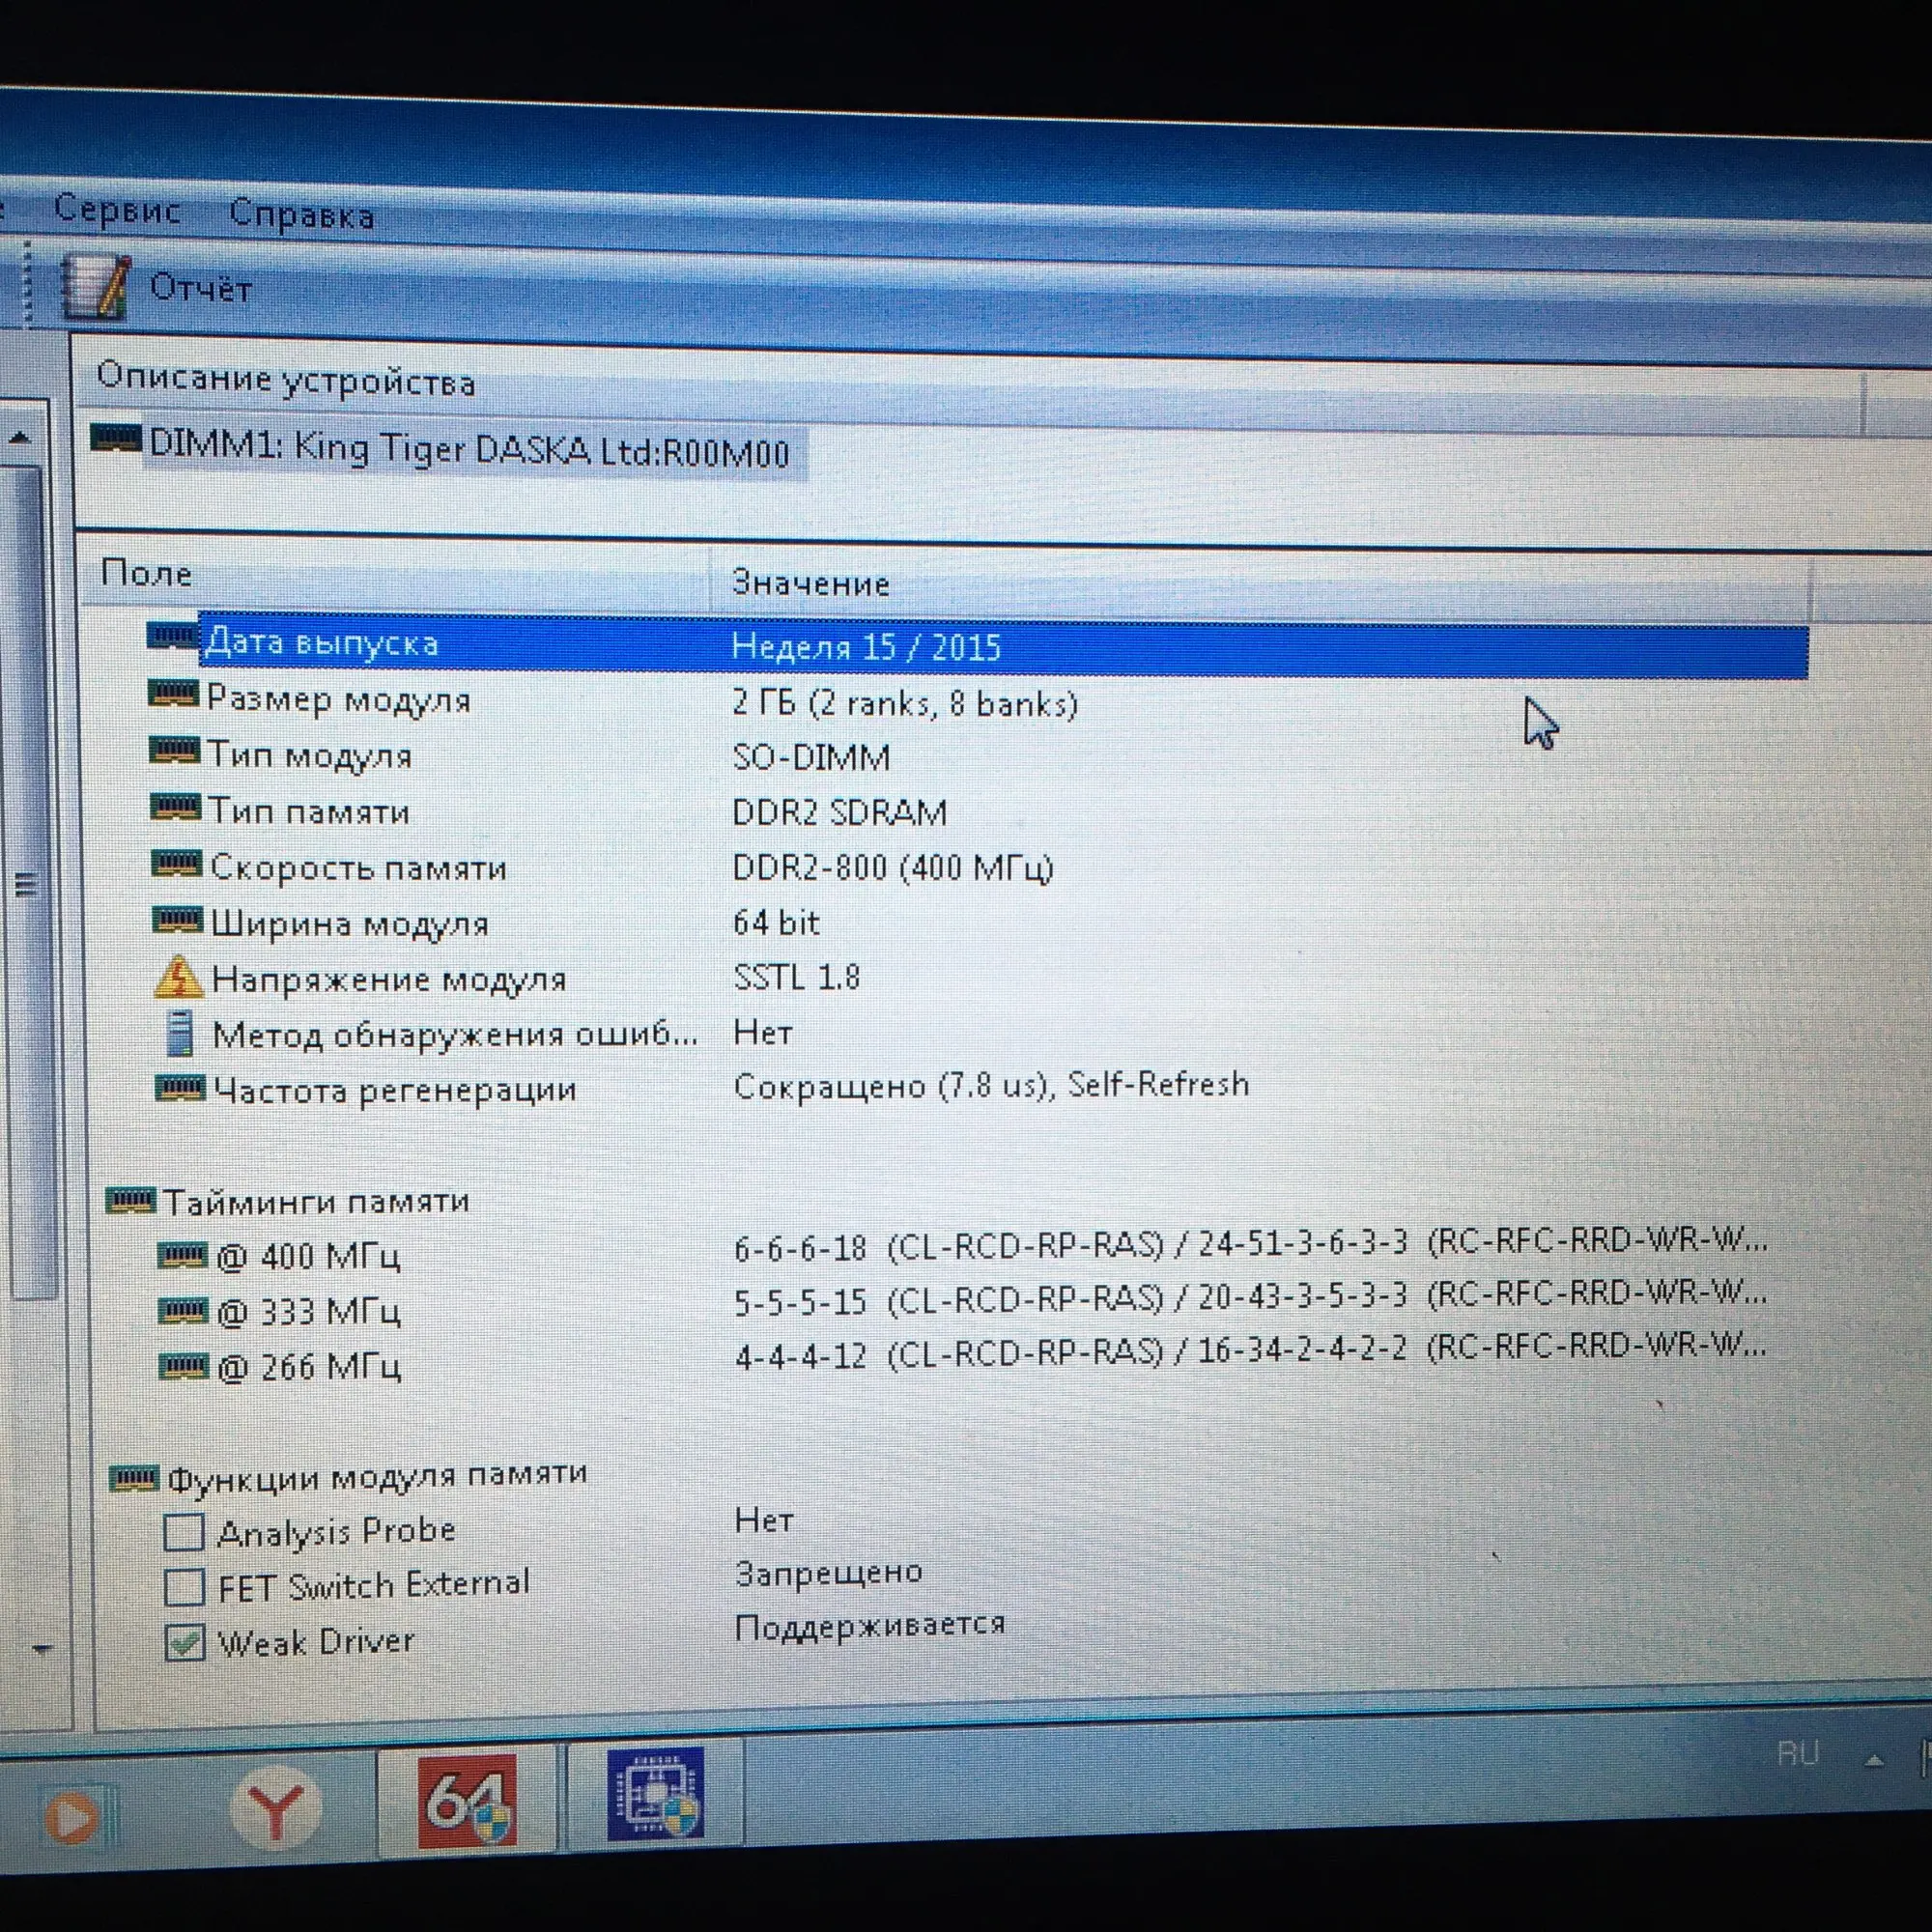Click warning icon beside Напряжение модуля
The image size is (1932, 1932).
click(179, 978)
